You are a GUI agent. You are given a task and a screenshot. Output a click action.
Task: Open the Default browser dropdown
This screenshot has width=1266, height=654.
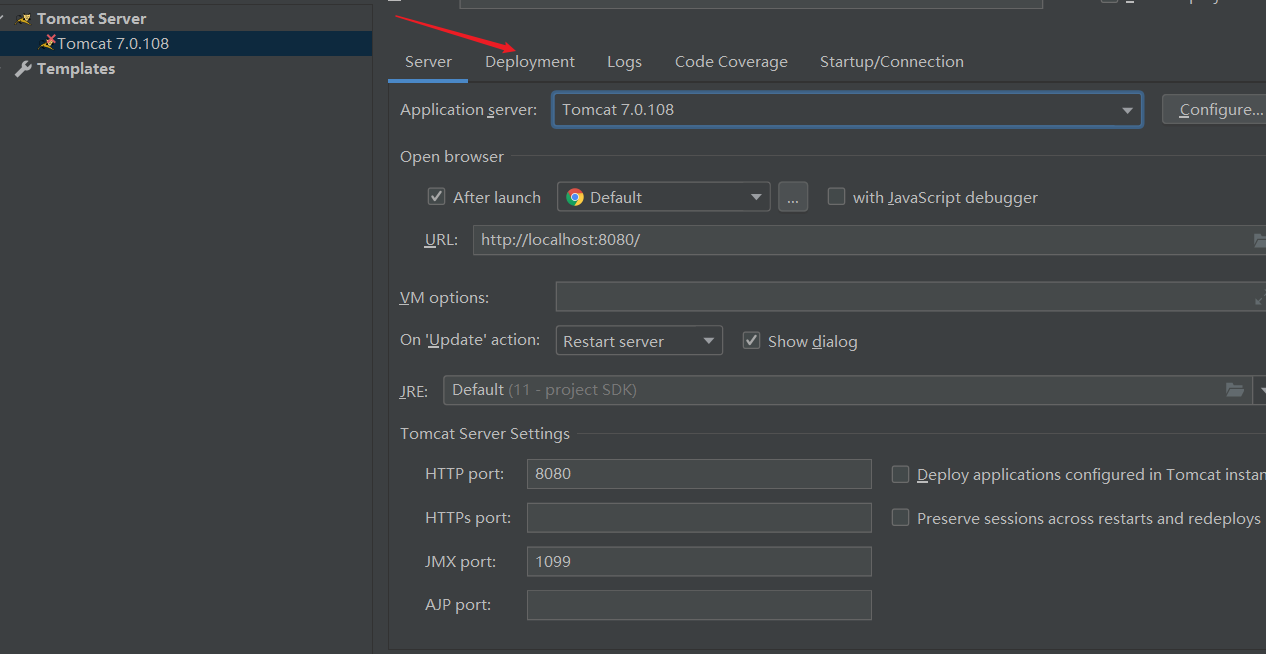663,197
